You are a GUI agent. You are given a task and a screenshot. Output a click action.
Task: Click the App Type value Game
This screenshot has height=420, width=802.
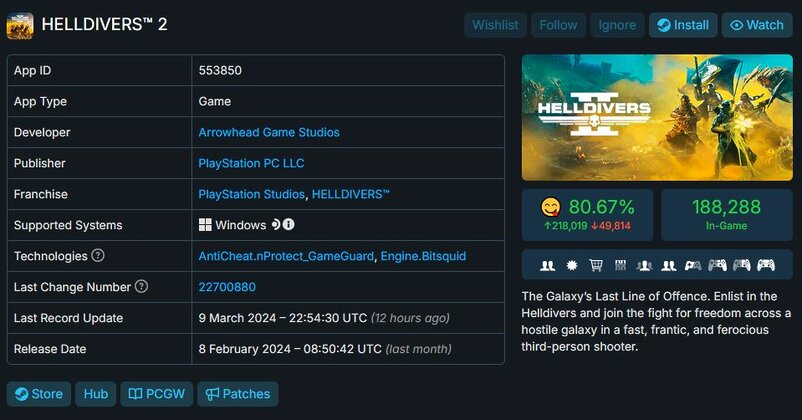point(214,101)
